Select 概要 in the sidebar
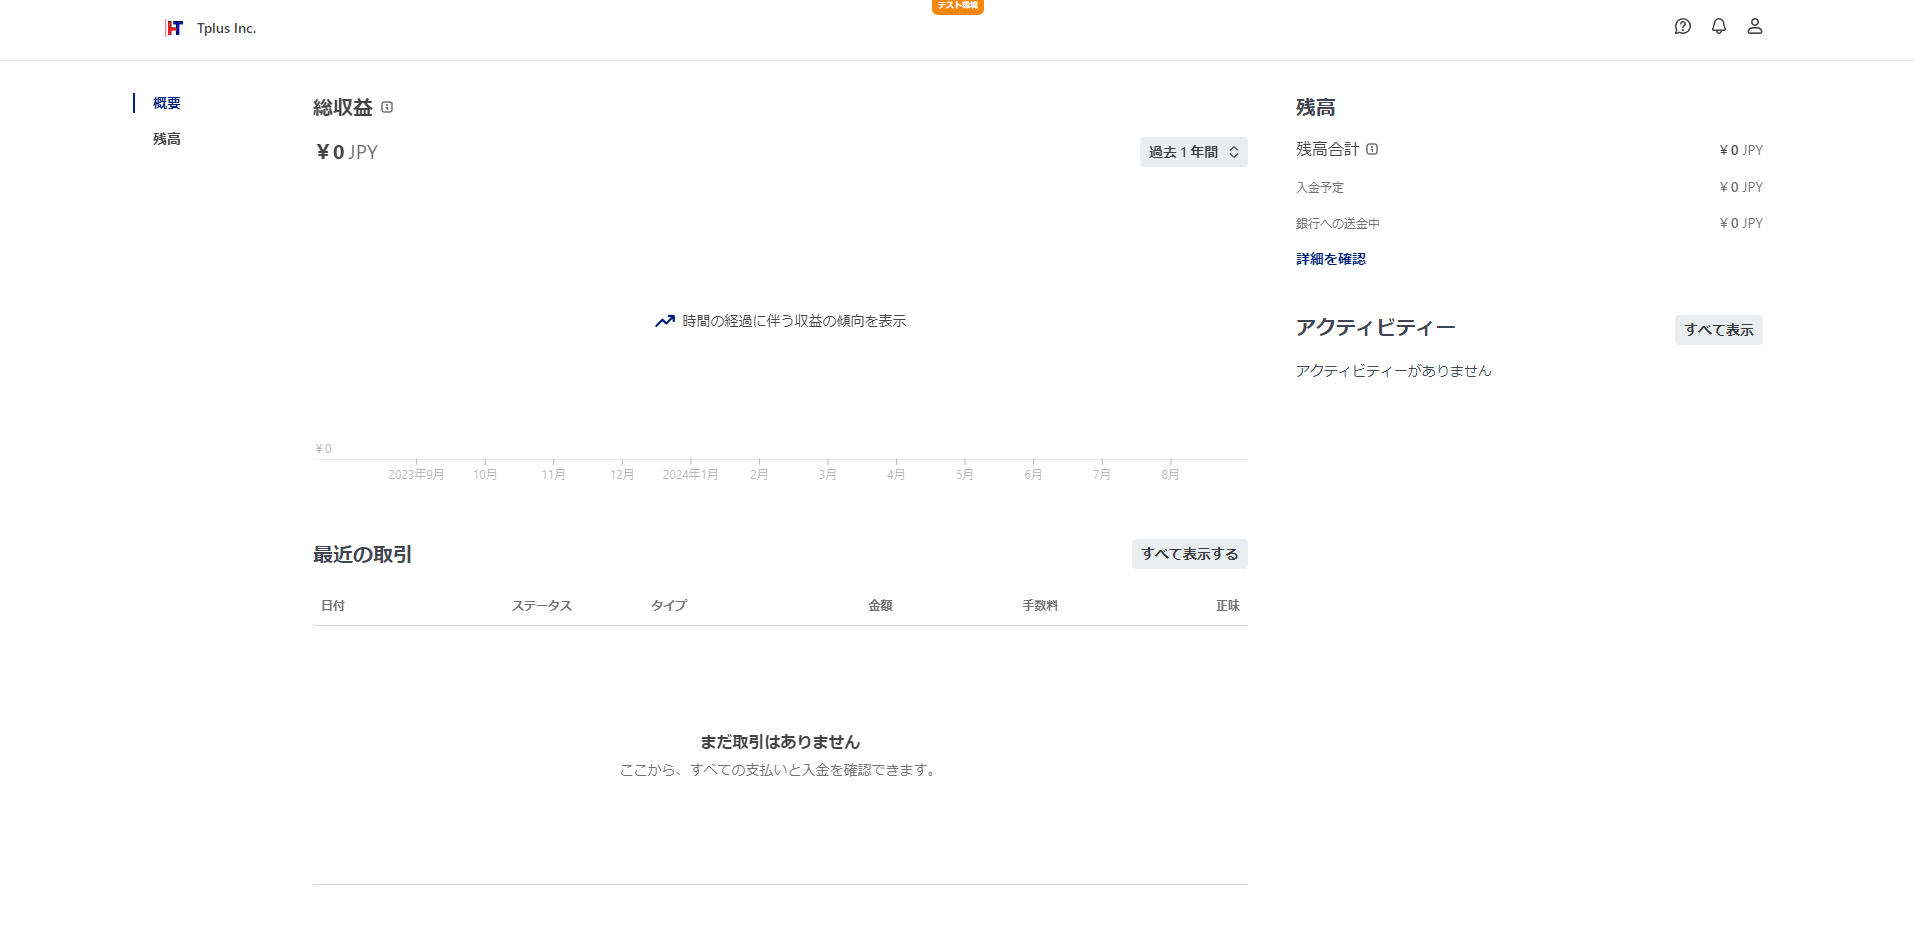Image resolution: width=1914 pixels, height=938 pixels. click(167, 103)
